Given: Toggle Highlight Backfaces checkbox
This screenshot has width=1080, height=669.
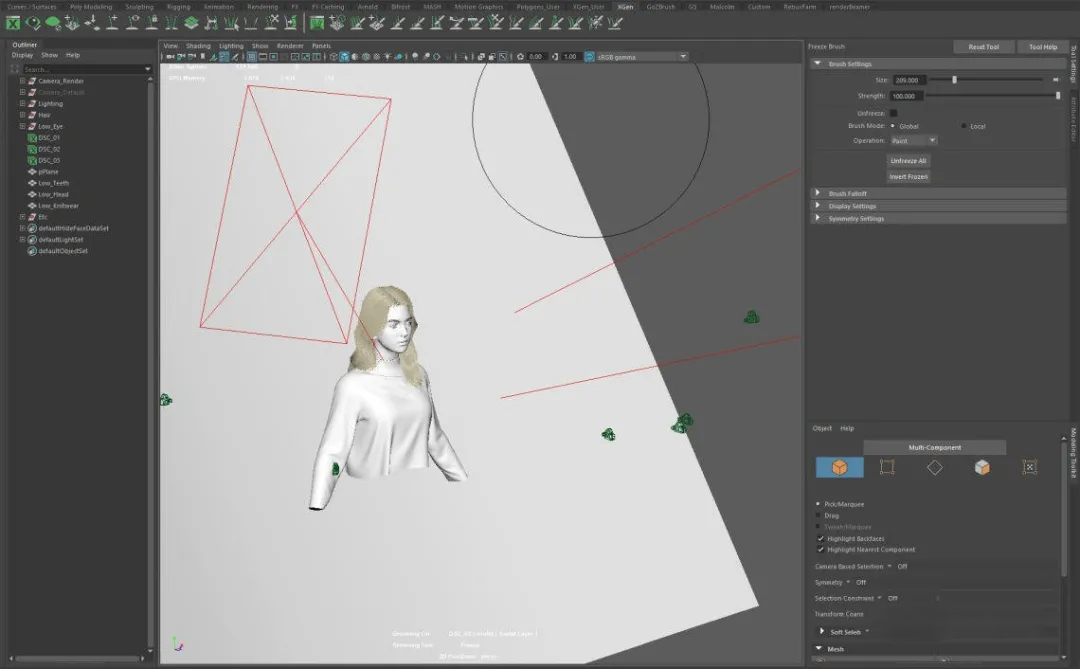Looking at the screenshot, I should coord(821,538).
